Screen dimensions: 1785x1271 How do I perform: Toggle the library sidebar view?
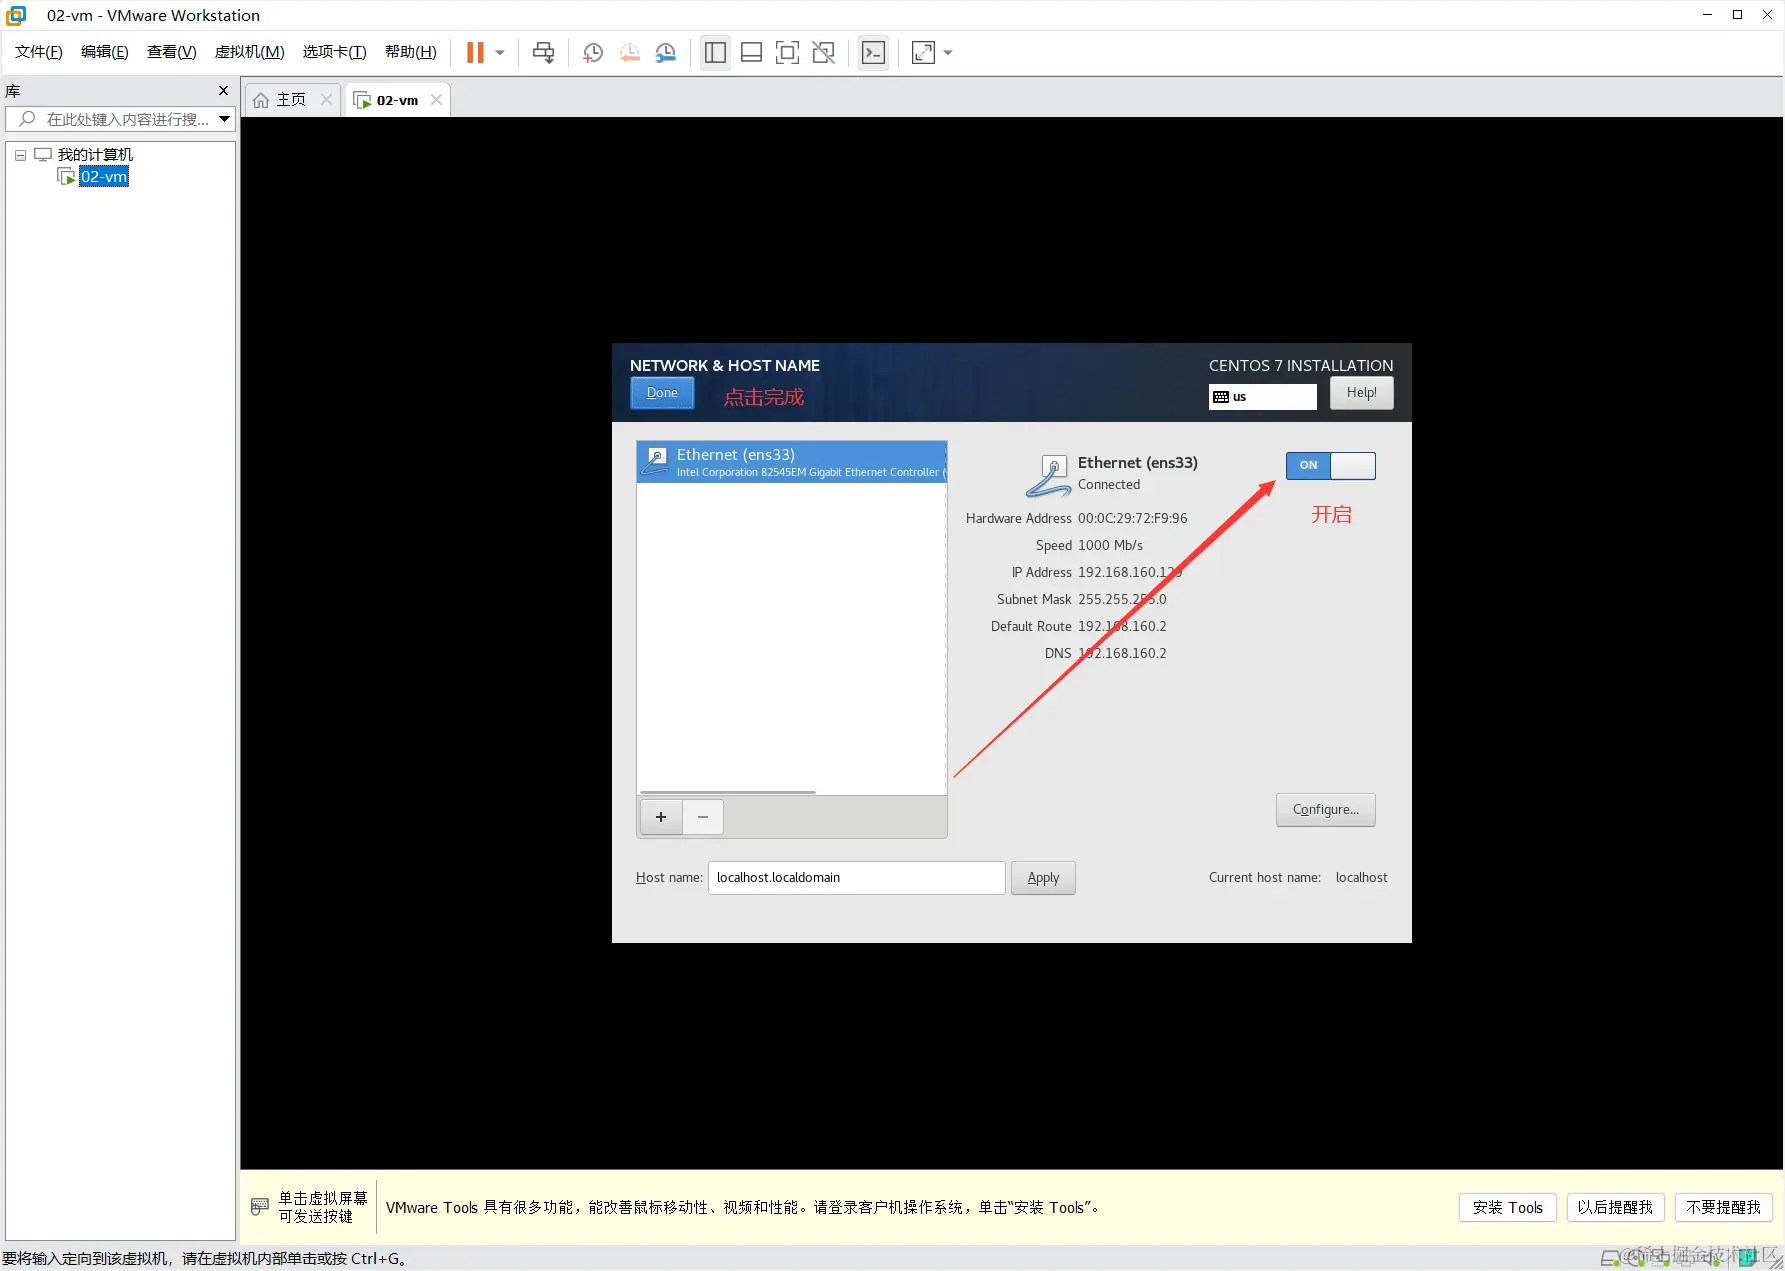pyautogui.click(x=715, y=53)
